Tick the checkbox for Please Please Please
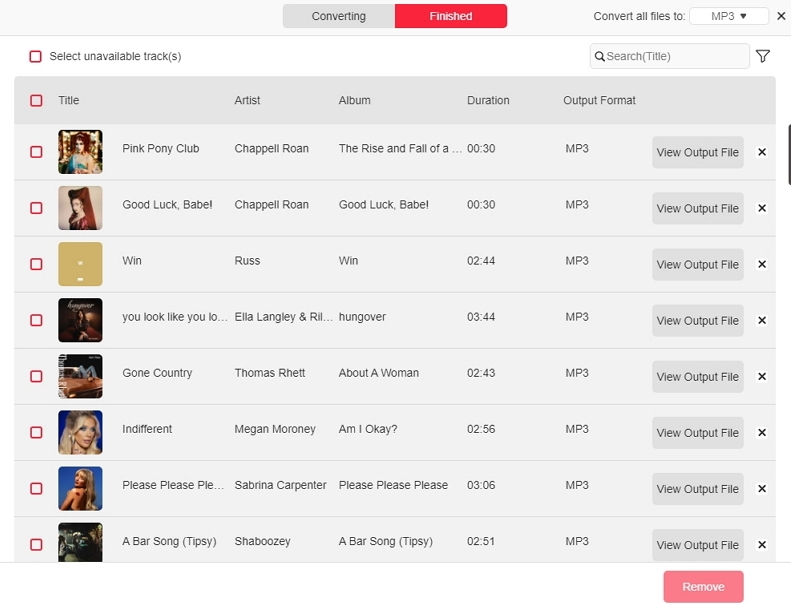The height and width of the screenshot is (606, 791). pyautogui.click(x=36, y=488)
